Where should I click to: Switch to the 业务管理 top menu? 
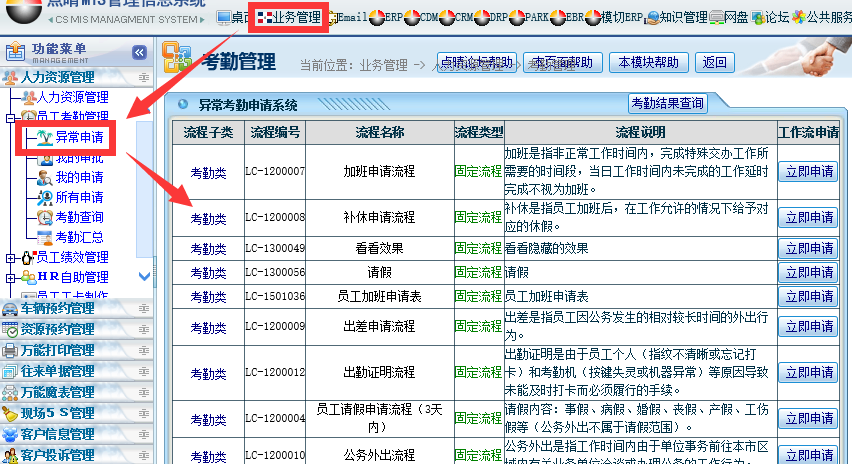(x=288, y=17)
